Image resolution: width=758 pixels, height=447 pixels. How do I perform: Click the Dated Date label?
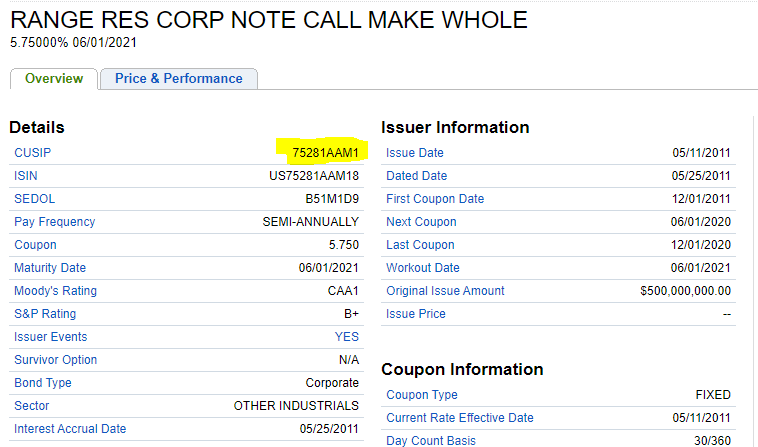pyautogui.click(x=417, y=176)
